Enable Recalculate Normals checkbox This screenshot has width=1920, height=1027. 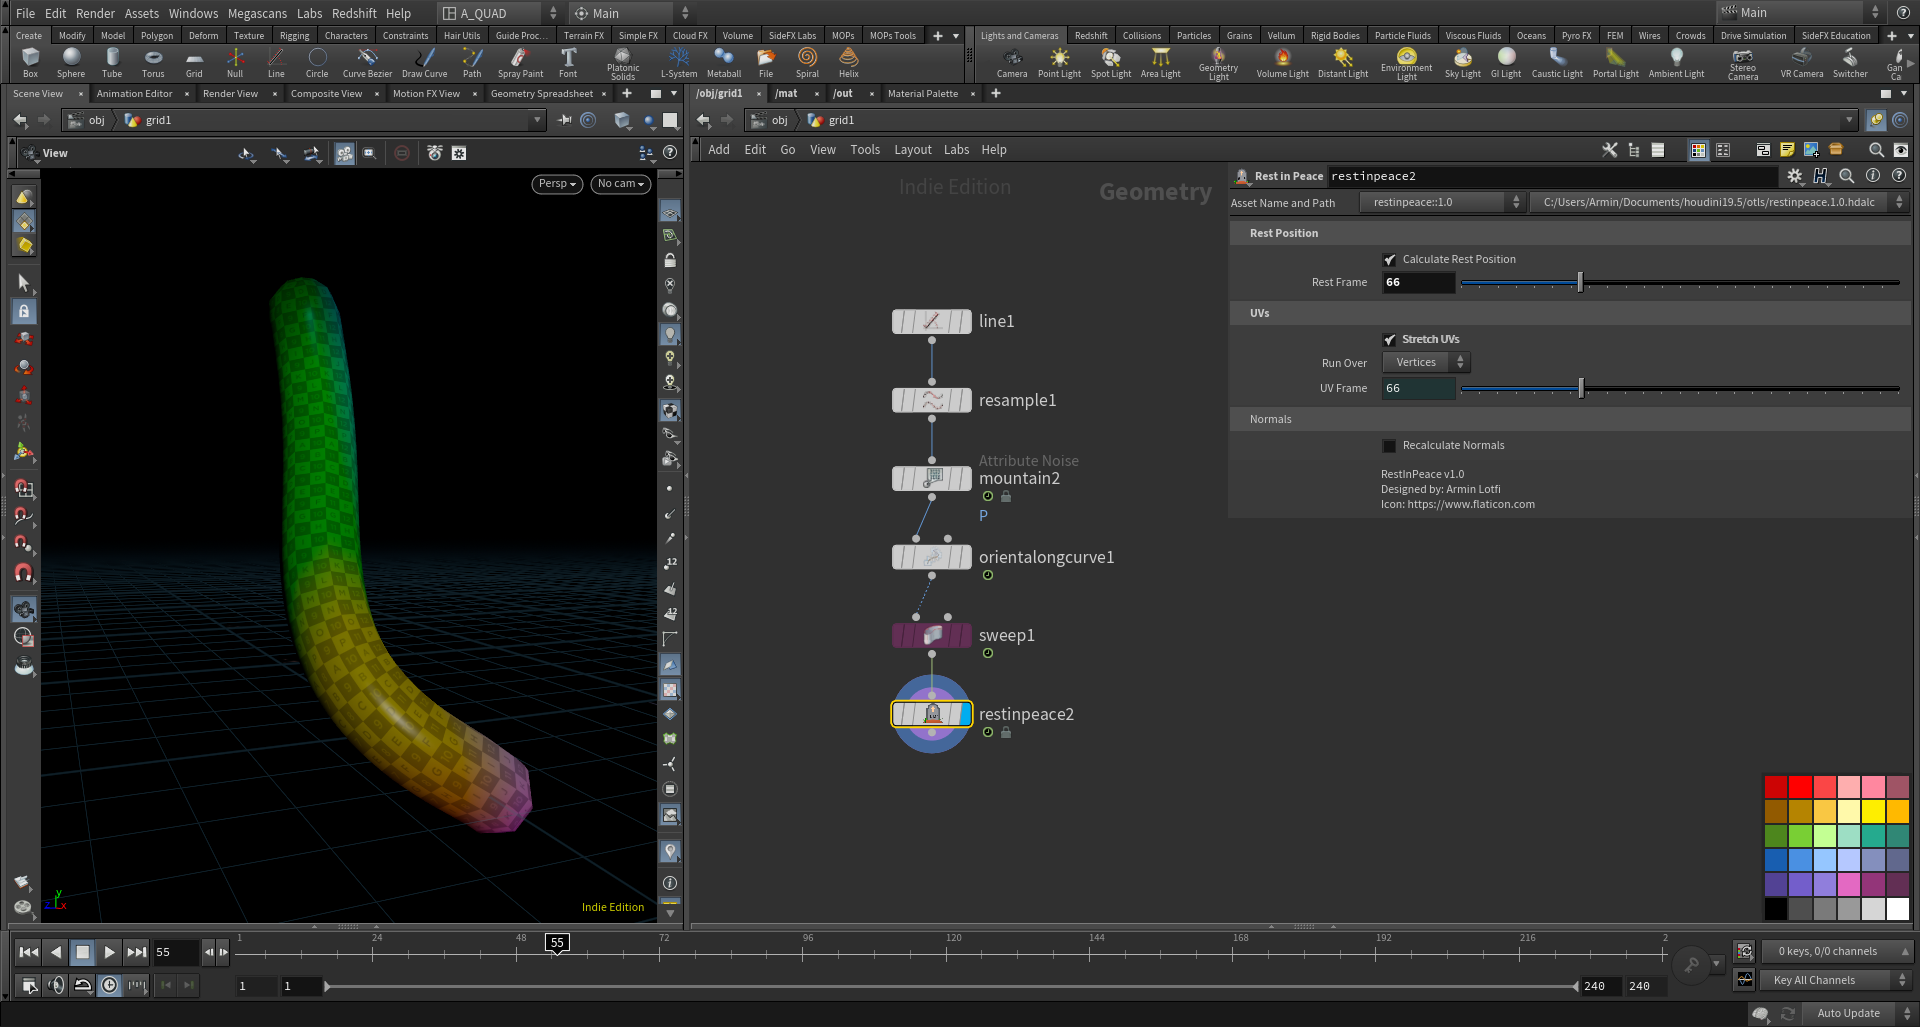1389,446
